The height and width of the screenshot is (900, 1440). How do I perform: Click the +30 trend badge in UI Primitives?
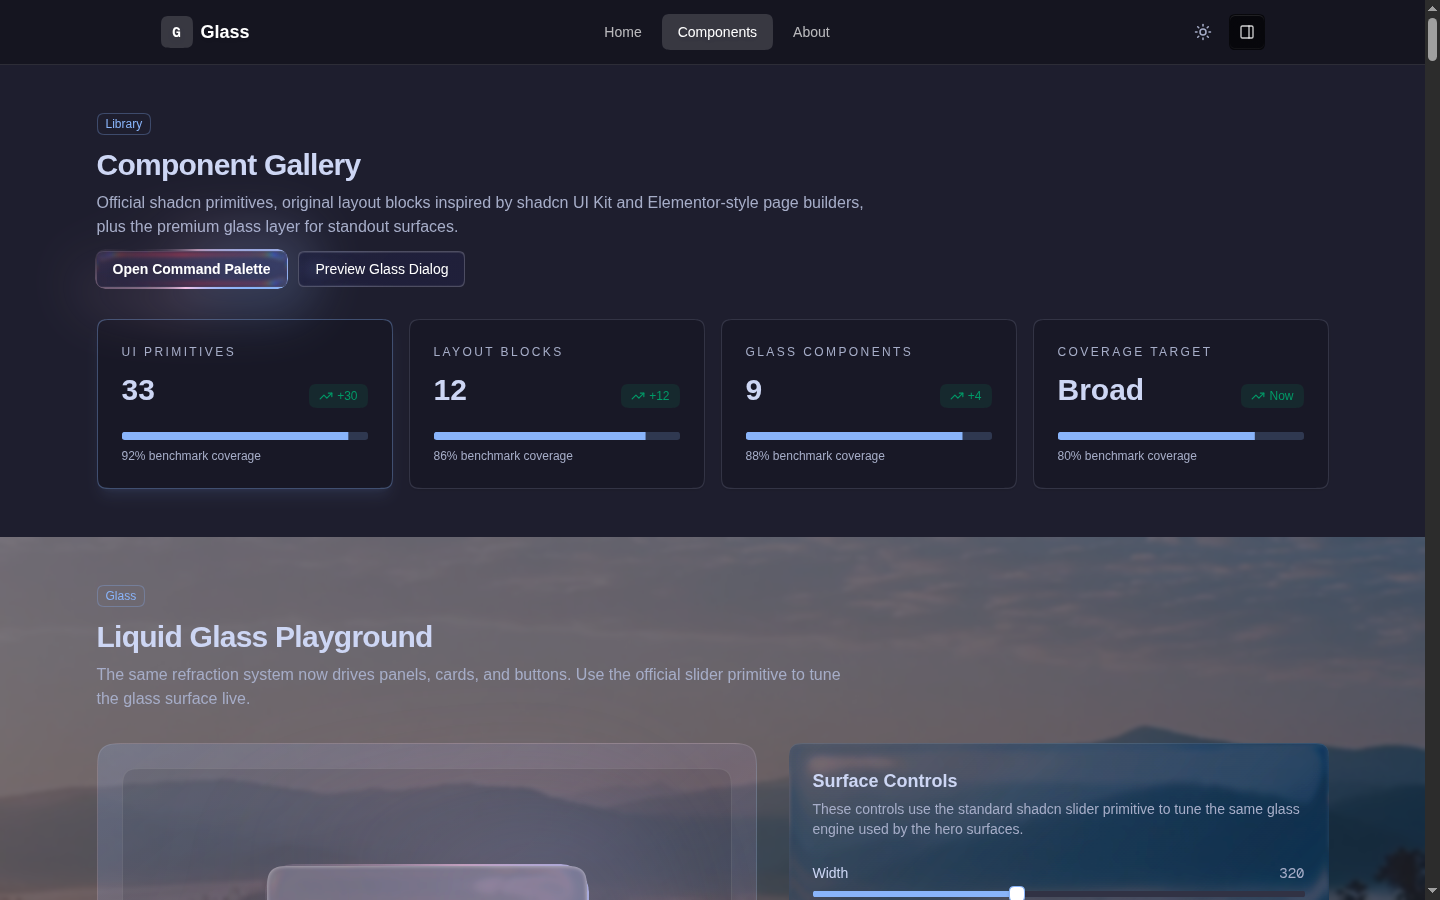[338, 396]
